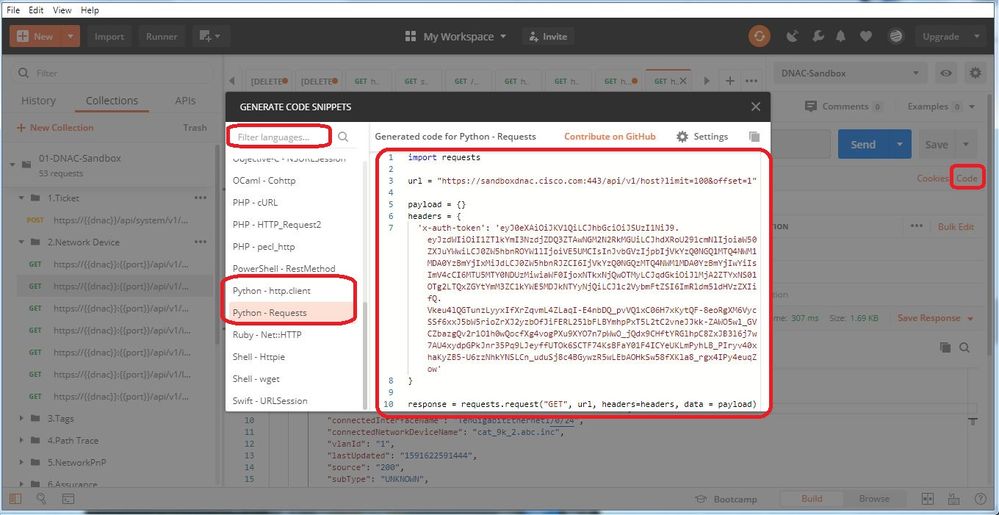Image resolution: width=999 pixels, height=515 pixels.
Task: Expand the 5.NetworkPnP folder
Action: (22, 462)
